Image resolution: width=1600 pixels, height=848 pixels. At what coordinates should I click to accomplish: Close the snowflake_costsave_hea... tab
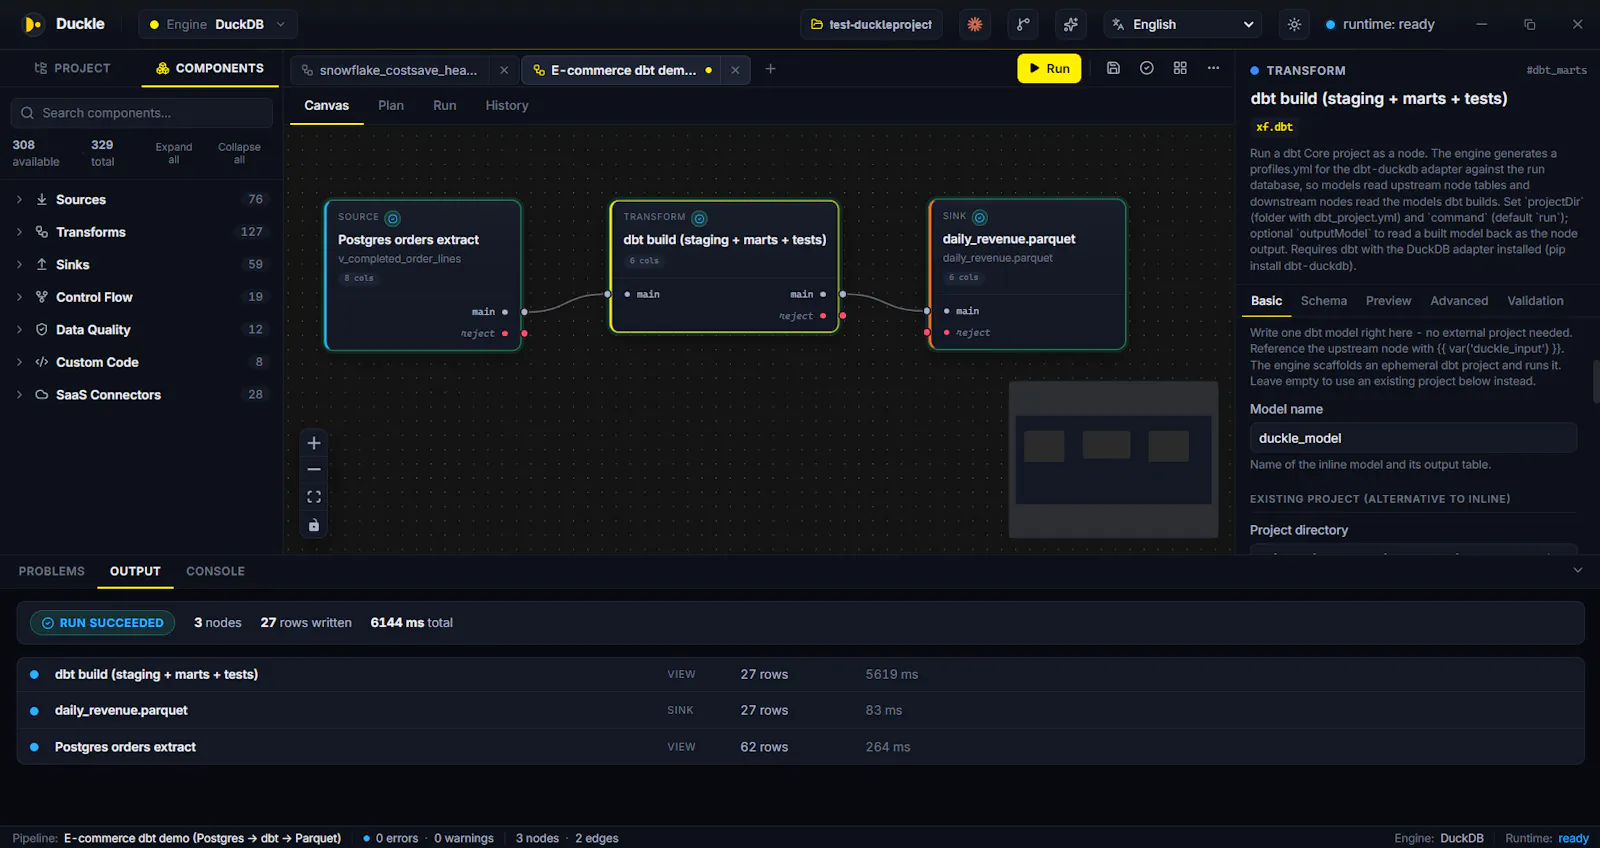tap(504, 70)
